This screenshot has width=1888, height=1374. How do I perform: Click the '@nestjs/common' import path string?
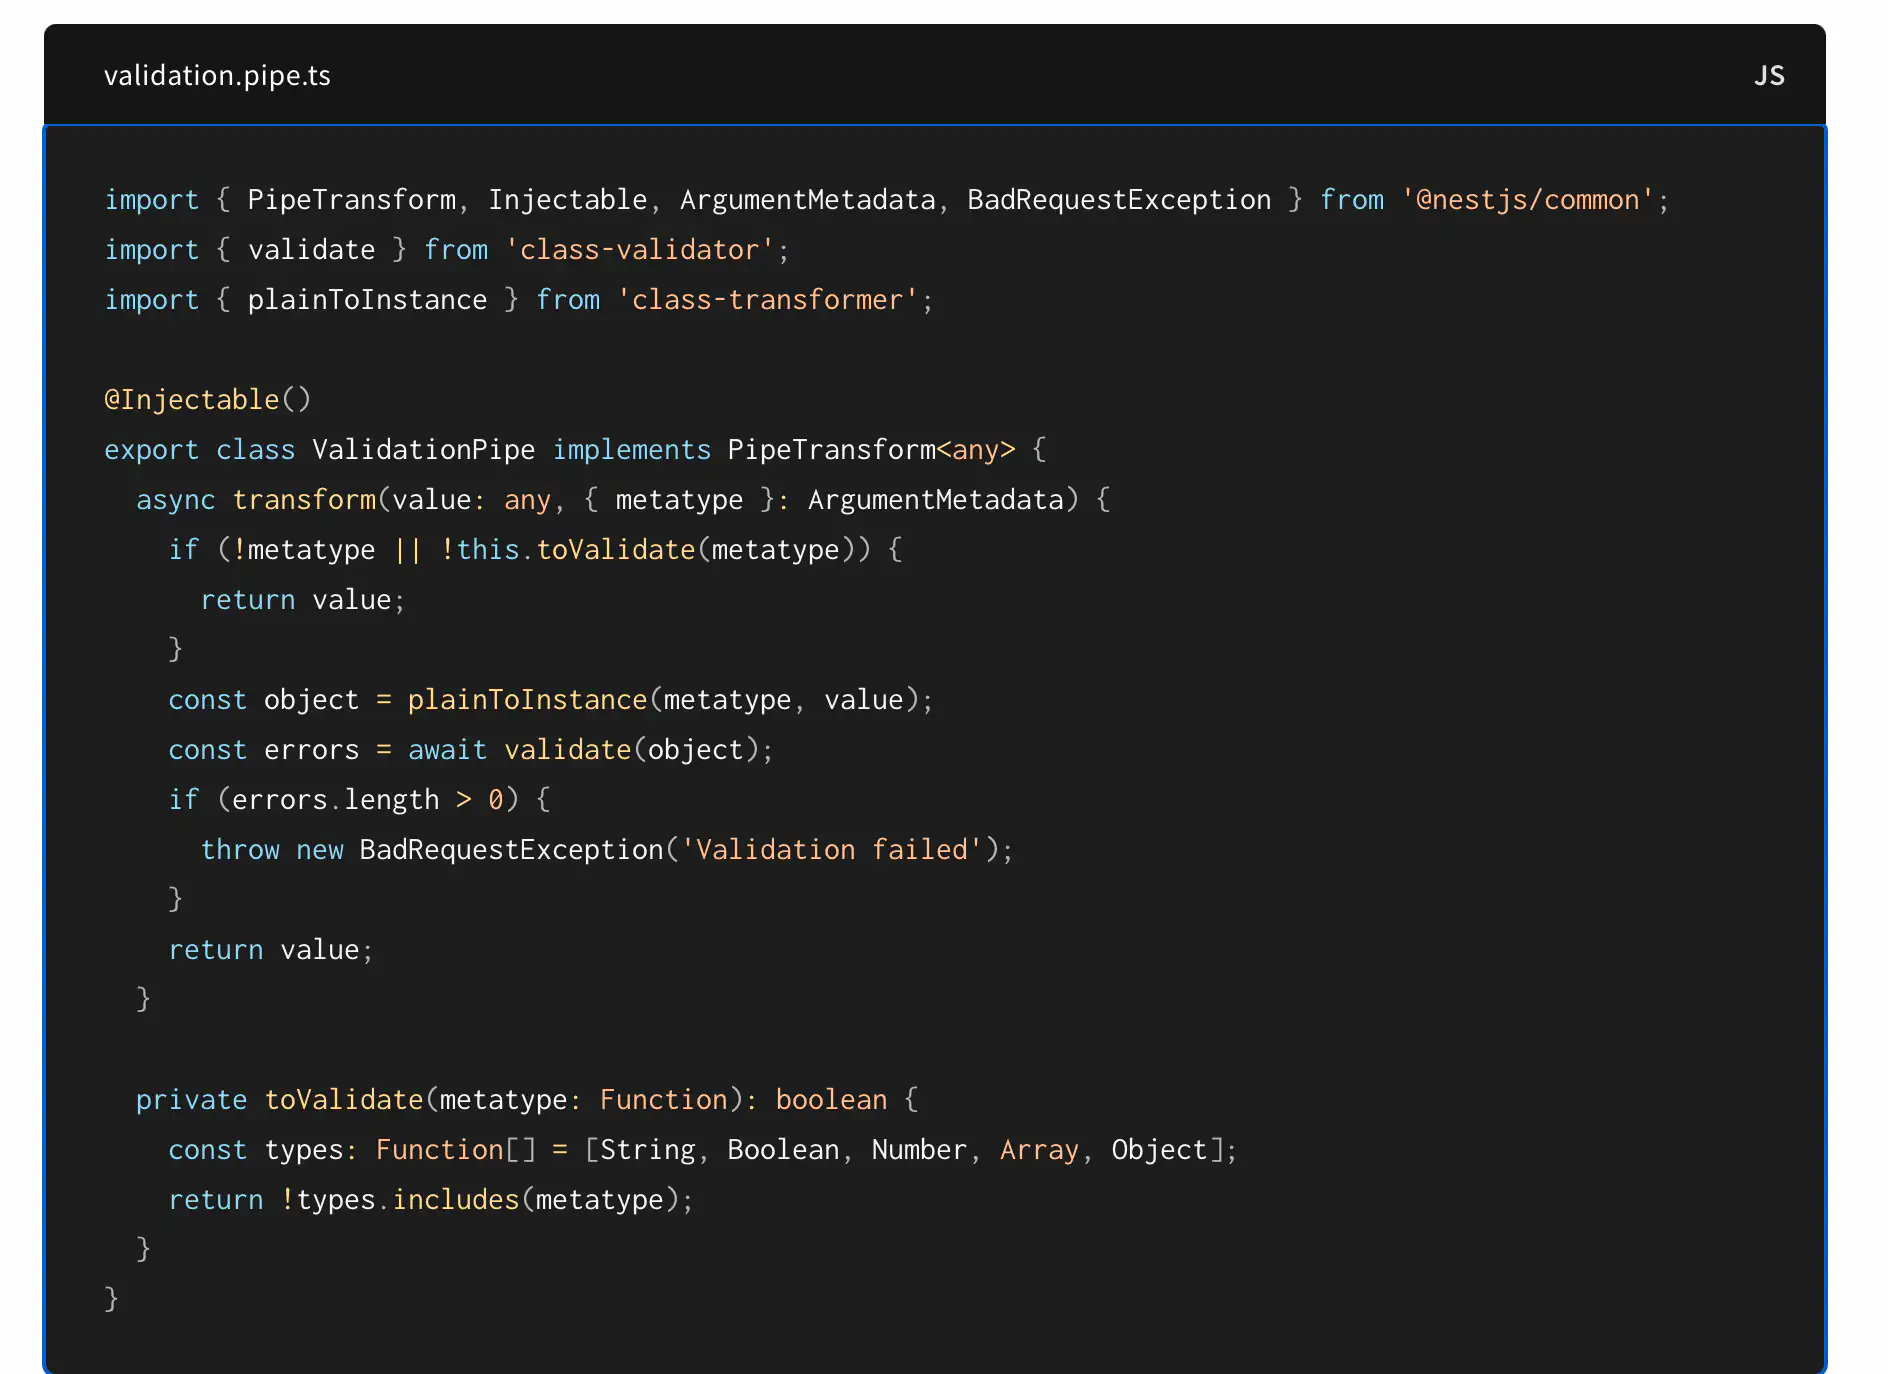1528,199
